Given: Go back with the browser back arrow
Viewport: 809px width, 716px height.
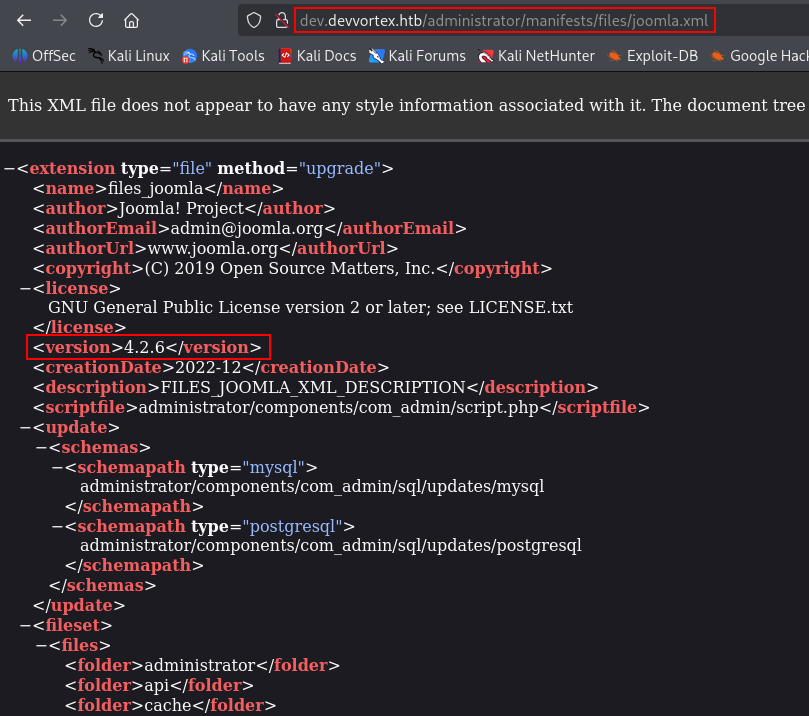Looking at the screenshot, I should [x=24, y=21].
